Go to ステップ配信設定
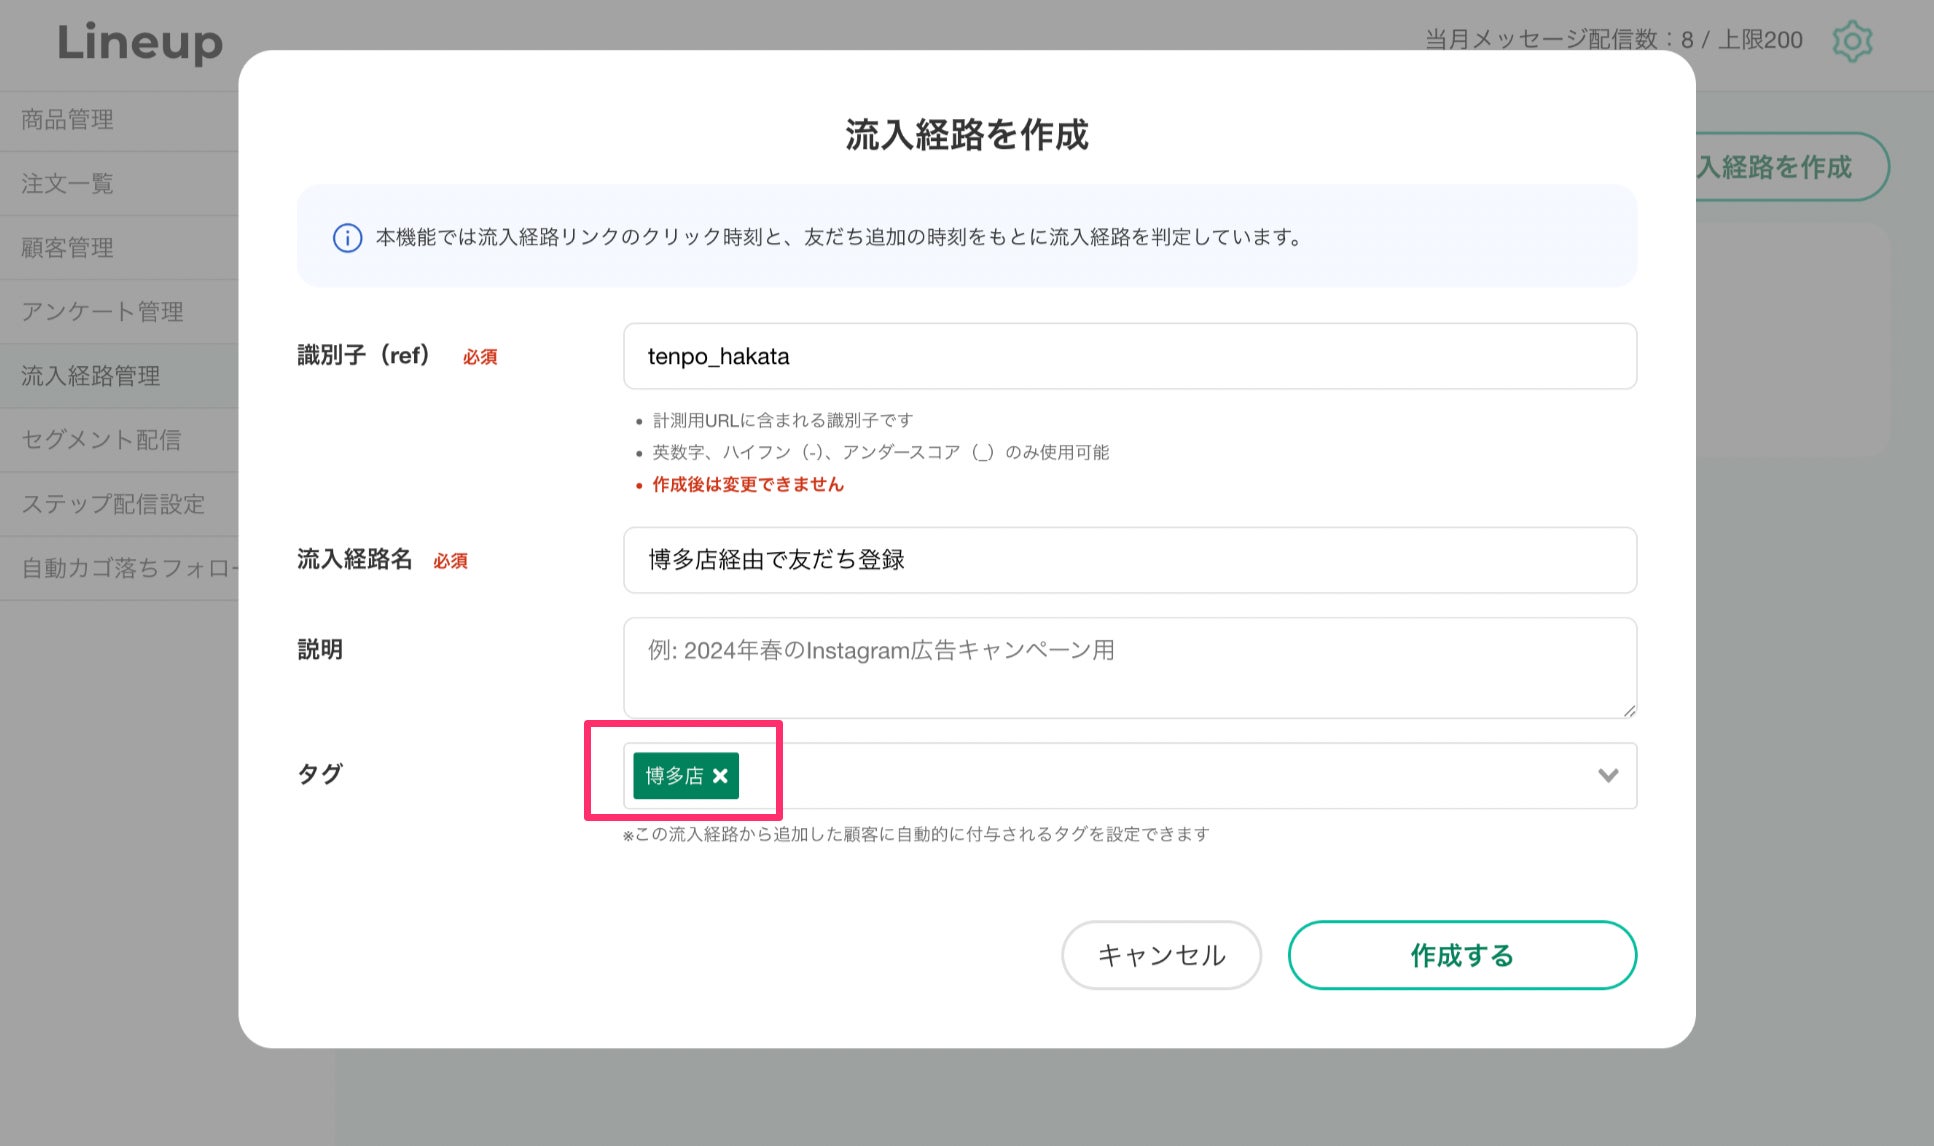Image resolution: width=1934 pixels, height=1146 pixels. point(113,504)
